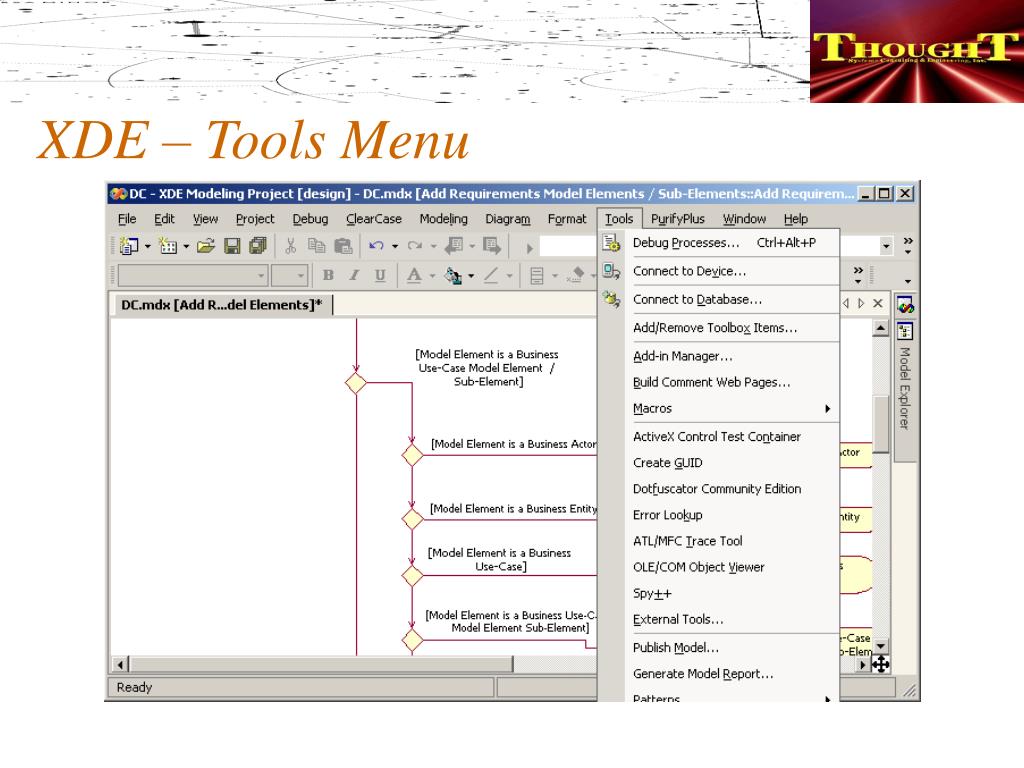Click the New Project toolbar icon
This screenshot has width=1024, height=768.
pyautogui.click(x=129, y=246)
